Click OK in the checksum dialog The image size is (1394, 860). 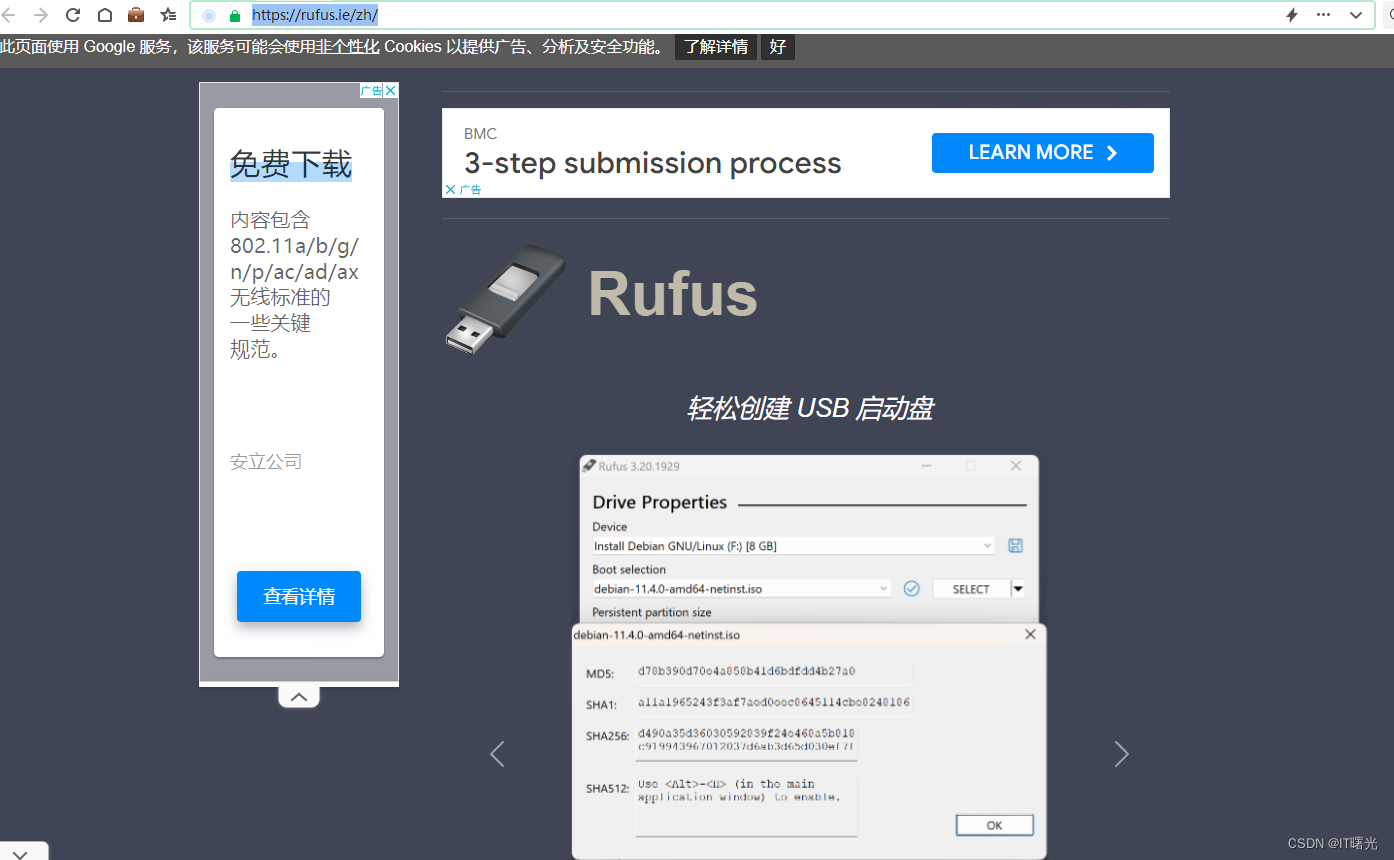tap(994, 825)
